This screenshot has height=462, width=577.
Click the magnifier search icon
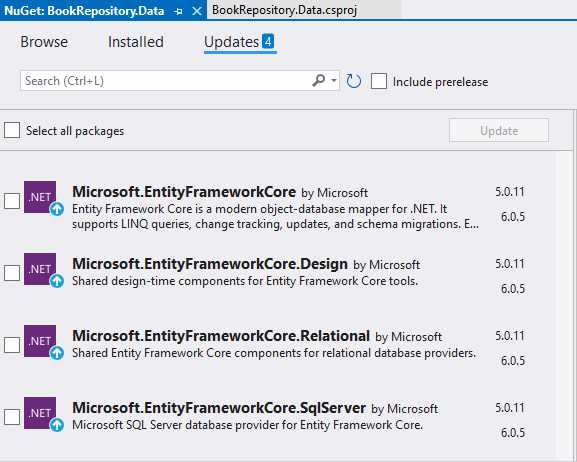point(319,80)
